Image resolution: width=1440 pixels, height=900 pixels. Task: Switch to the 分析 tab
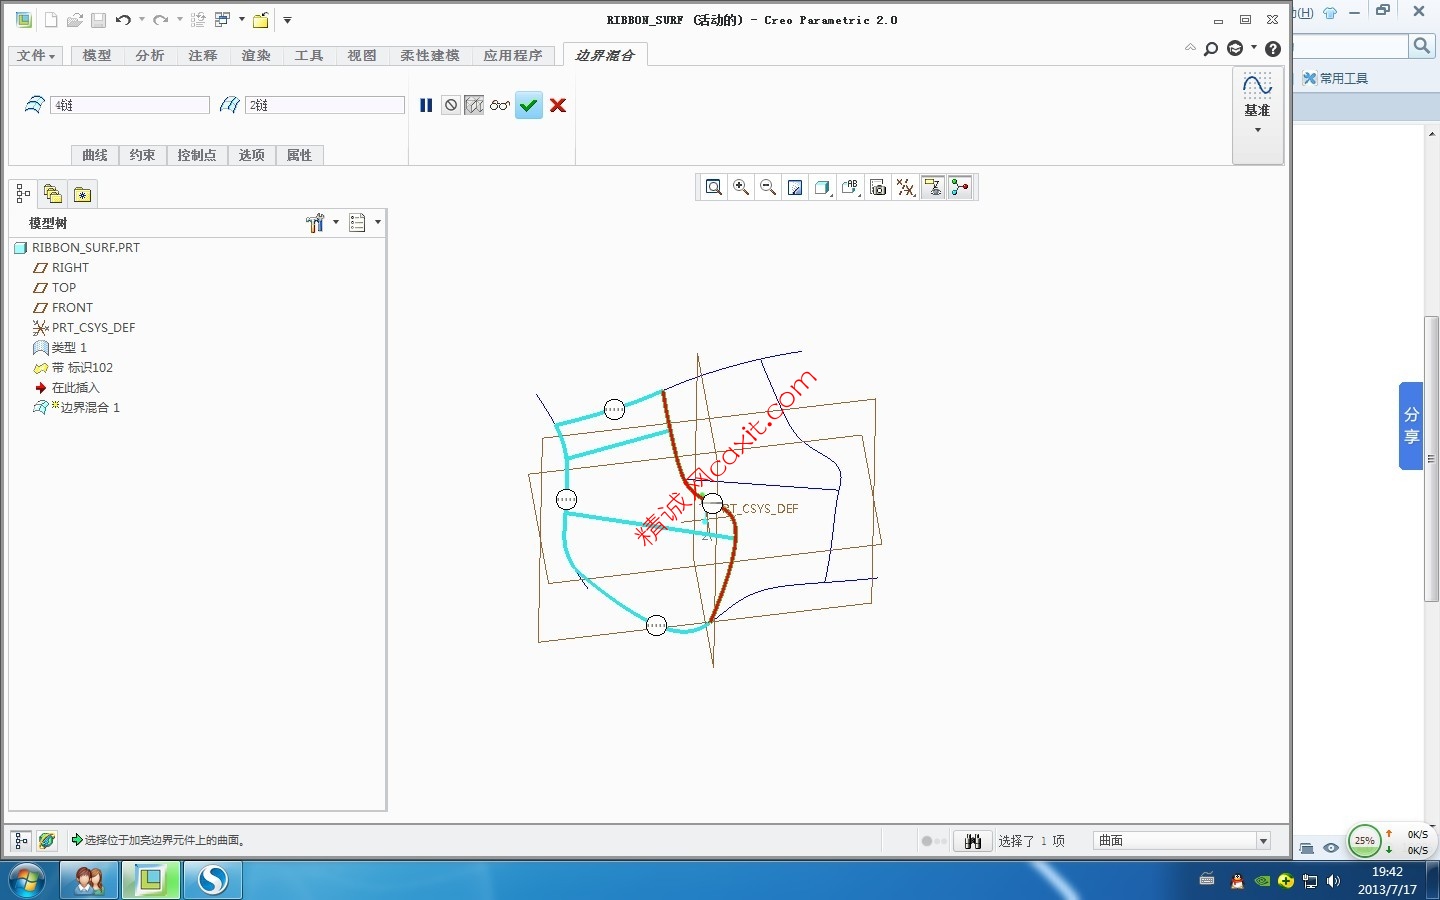point(150,56)
